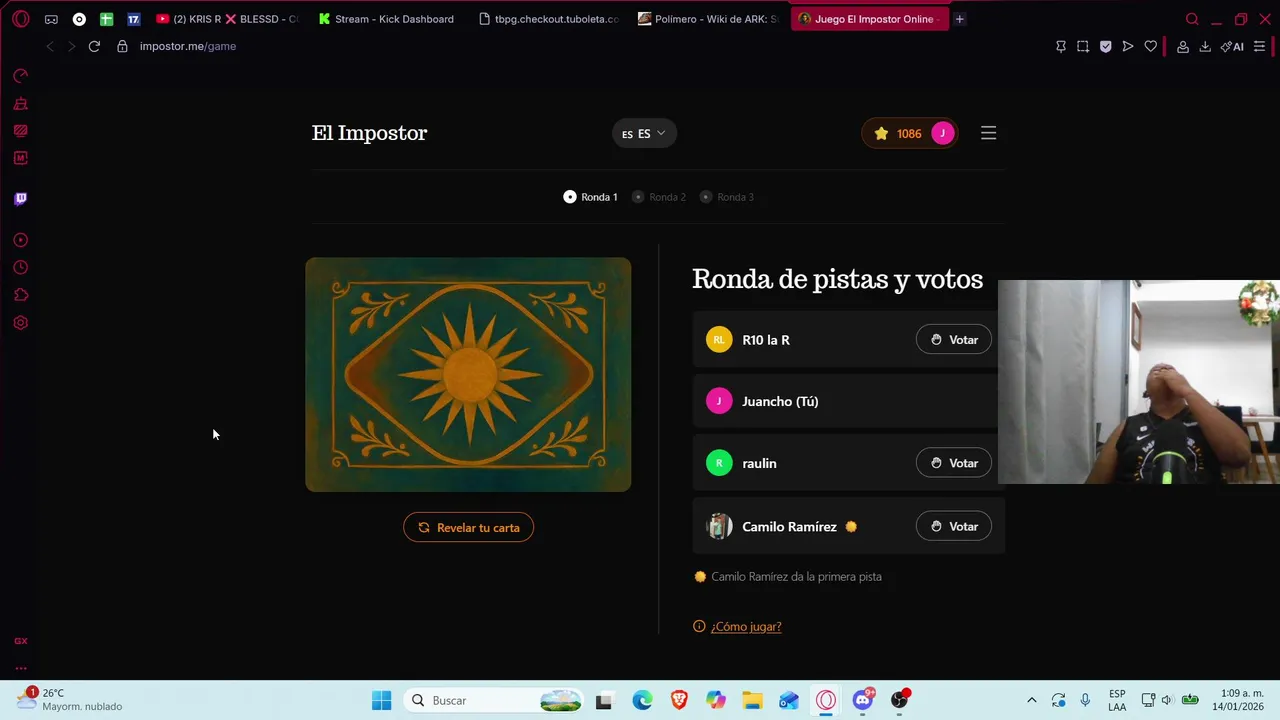Switch to the Stream - Kick Dashboard tab
This screenshot has height=720, width=1280.
tap(385, 19)
